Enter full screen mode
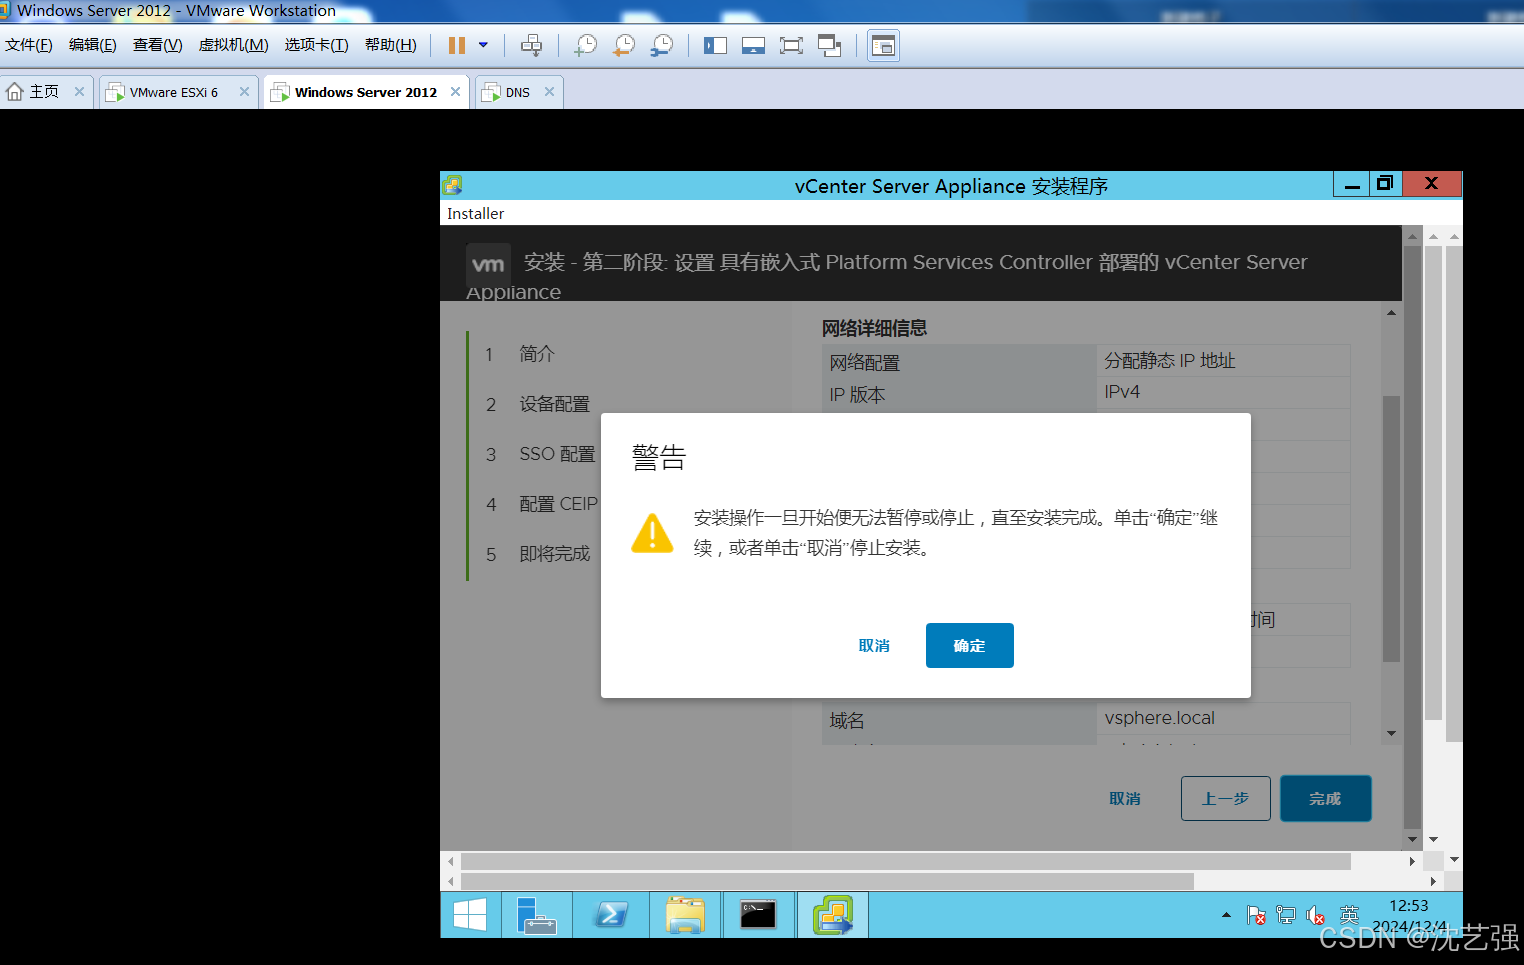 [791, 45]
